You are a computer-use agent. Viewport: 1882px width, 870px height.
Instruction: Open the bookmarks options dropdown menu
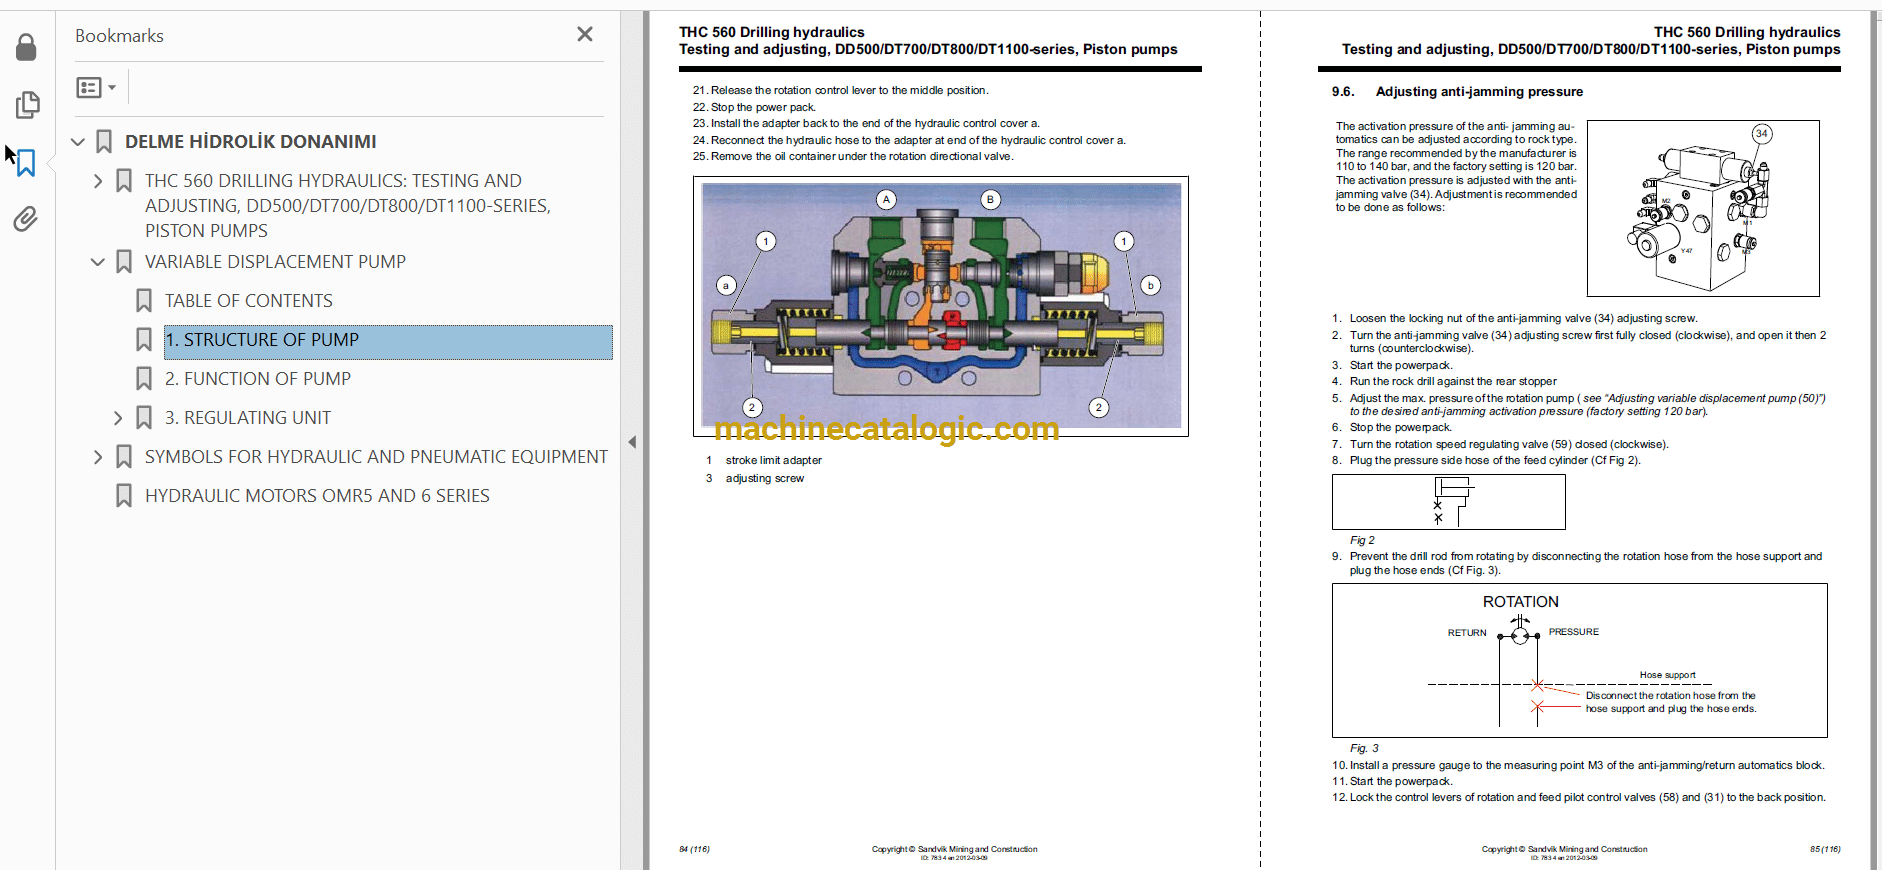point(96,88)
